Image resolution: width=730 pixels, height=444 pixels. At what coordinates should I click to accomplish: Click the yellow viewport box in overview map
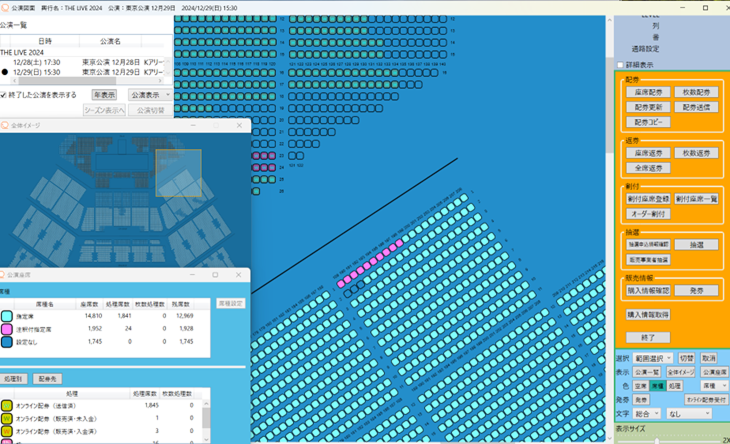[x=178, y=171]
